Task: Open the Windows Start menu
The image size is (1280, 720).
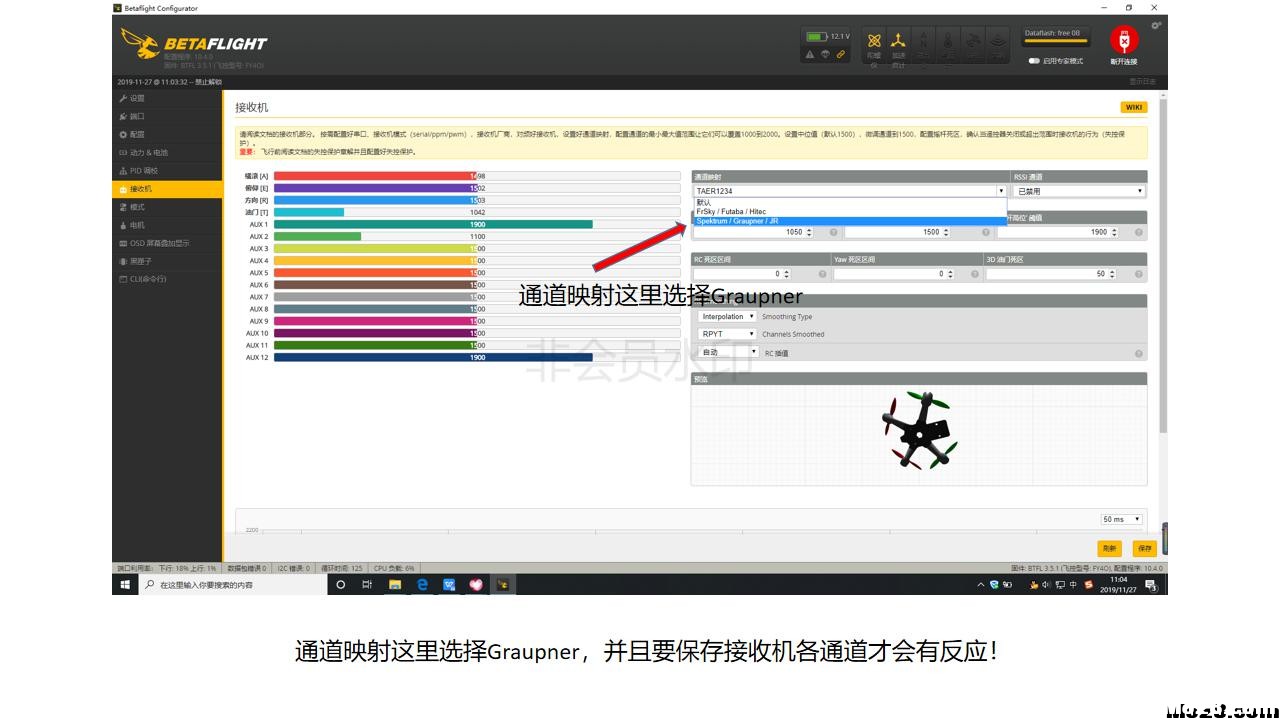Action: click(125, 584)
